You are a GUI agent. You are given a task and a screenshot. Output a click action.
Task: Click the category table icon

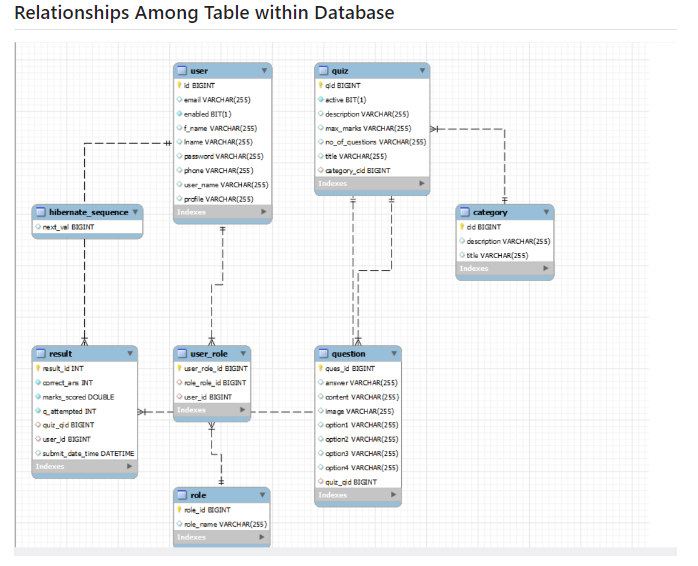pyautogui.click(x=465, y=212)
